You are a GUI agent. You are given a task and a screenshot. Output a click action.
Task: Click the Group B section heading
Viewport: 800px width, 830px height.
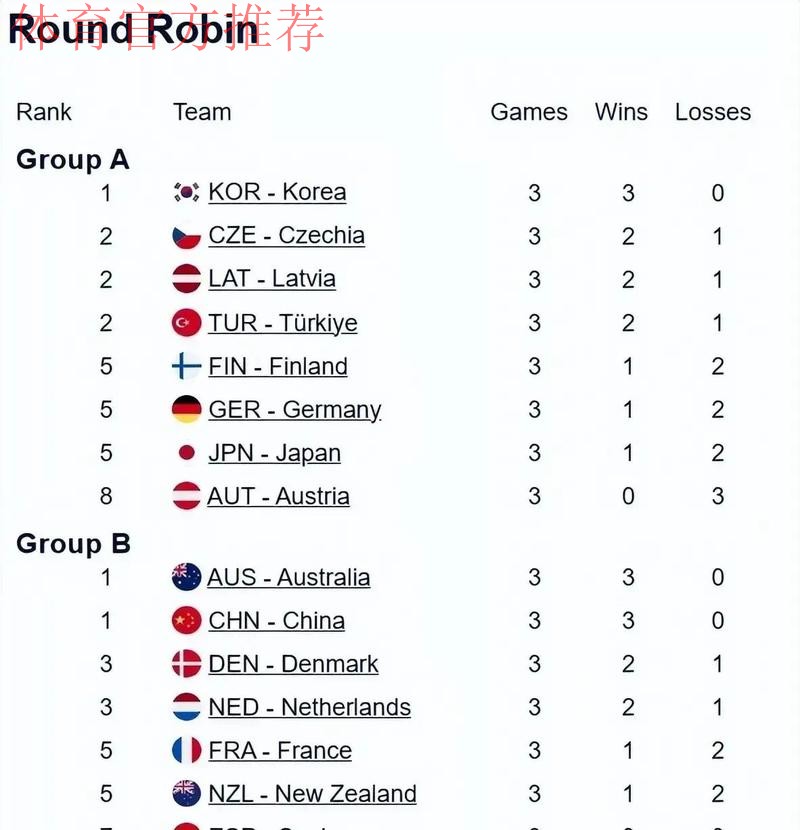[x=74, y=544]
